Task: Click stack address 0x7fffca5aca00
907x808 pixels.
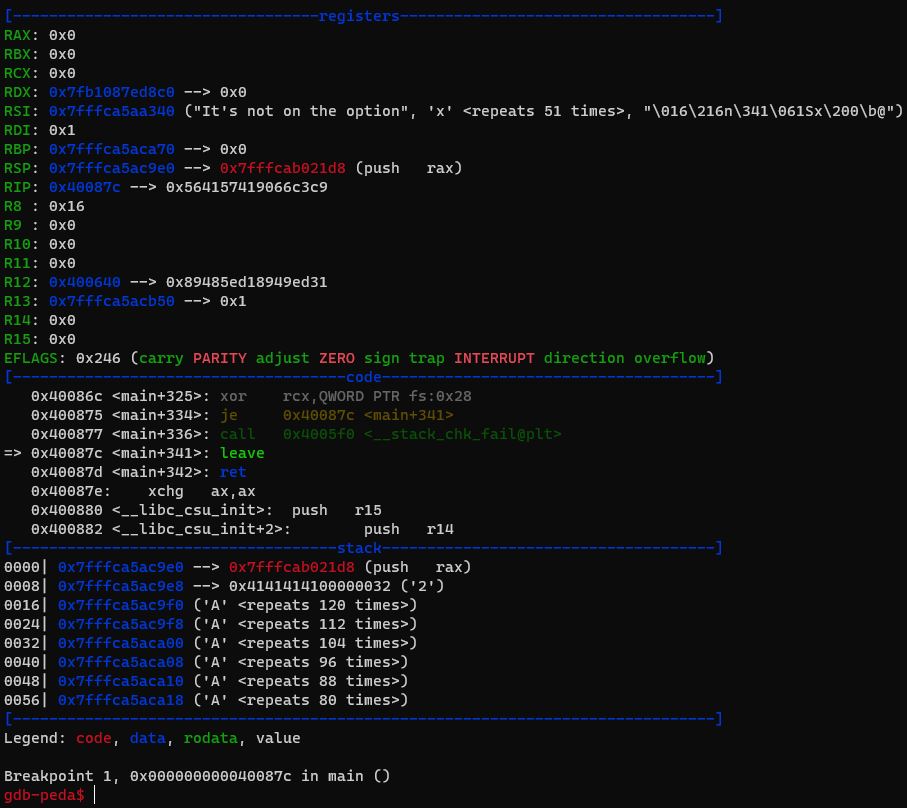Action: click(x=121, y=644)
